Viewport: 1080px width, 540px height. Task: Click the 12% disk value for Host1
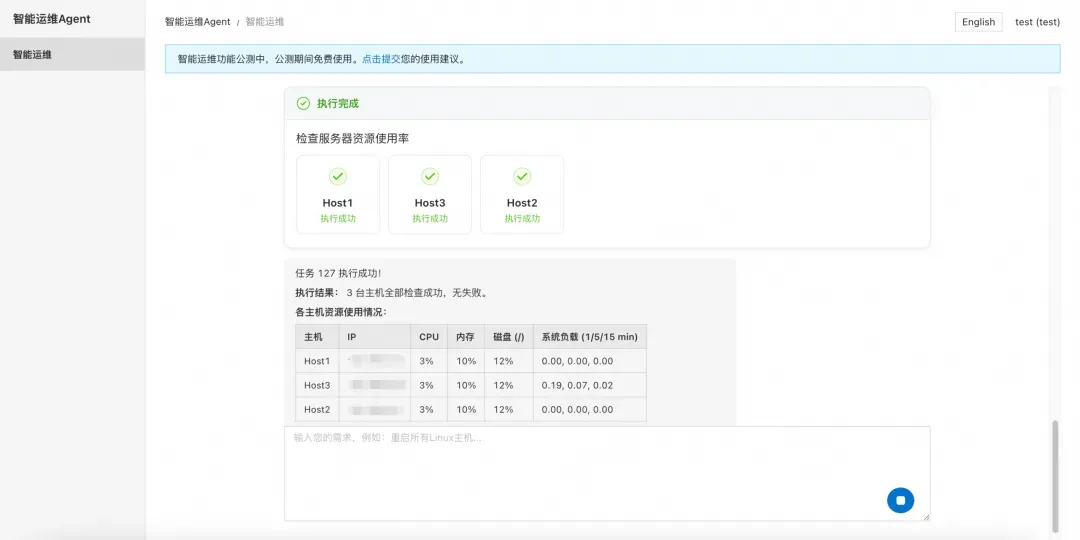[x=503, y=361]
